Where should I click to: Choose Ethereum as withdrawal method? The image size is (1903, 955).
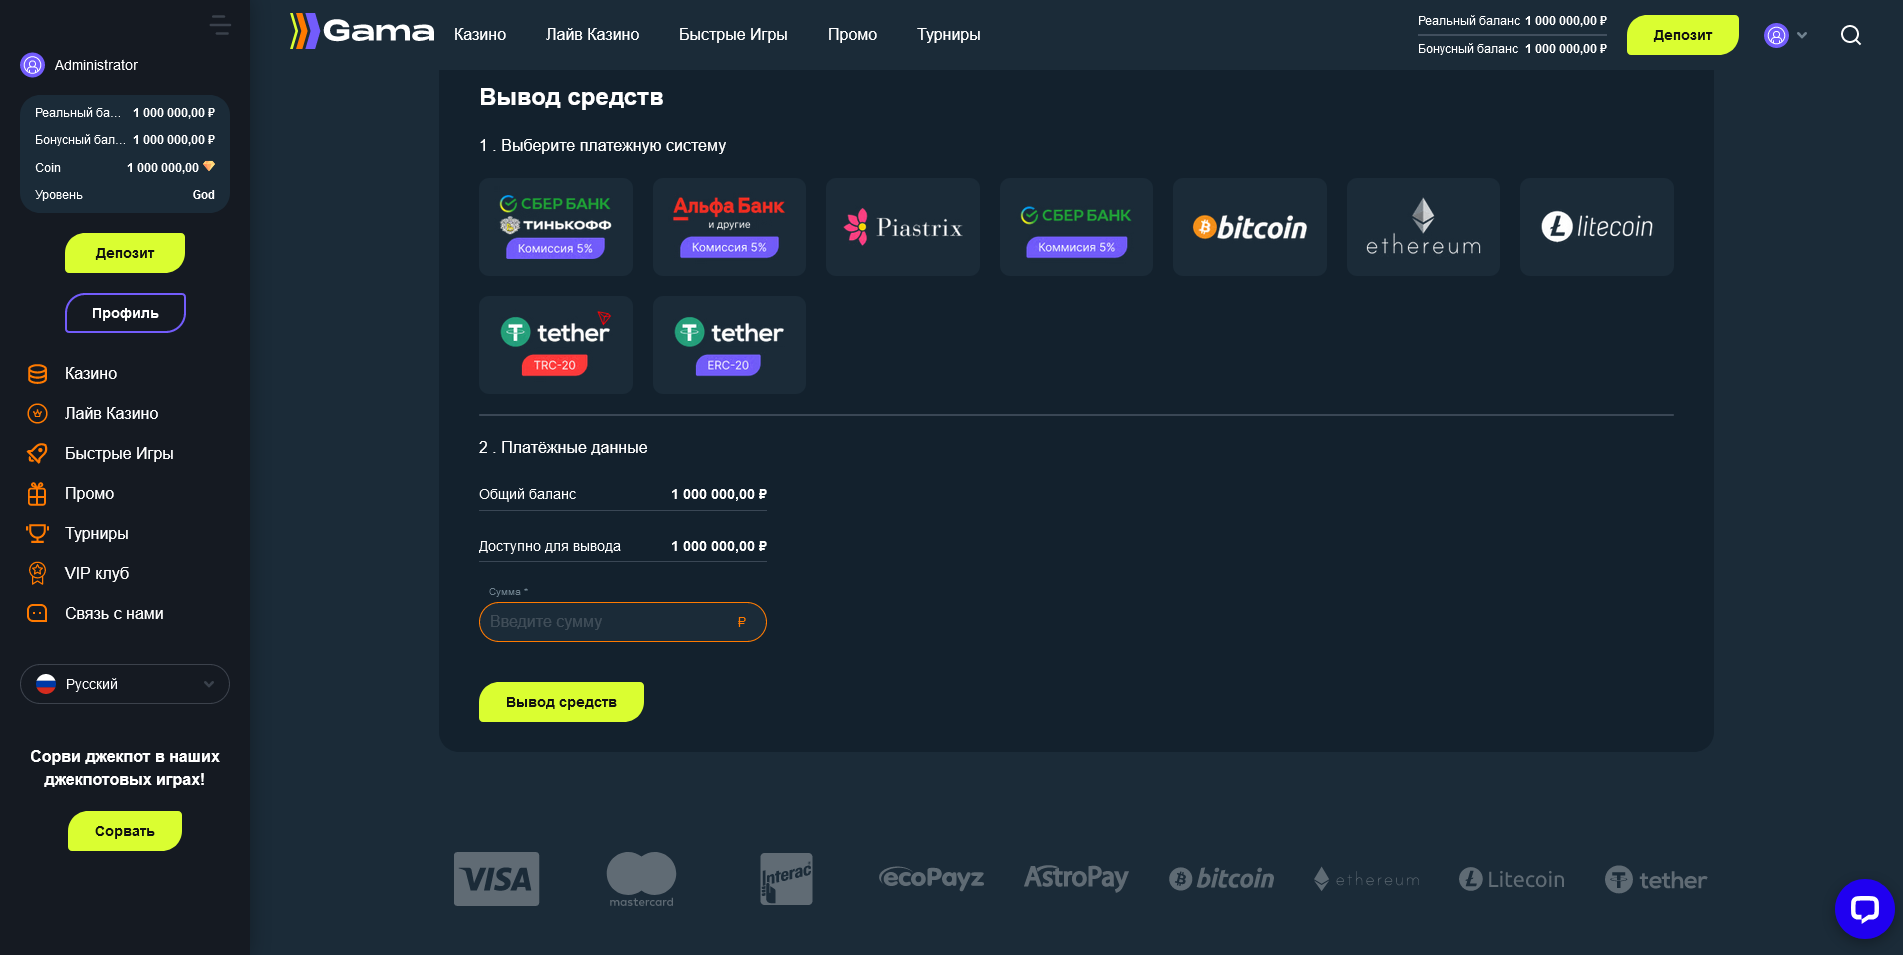tap(1423, 227)
